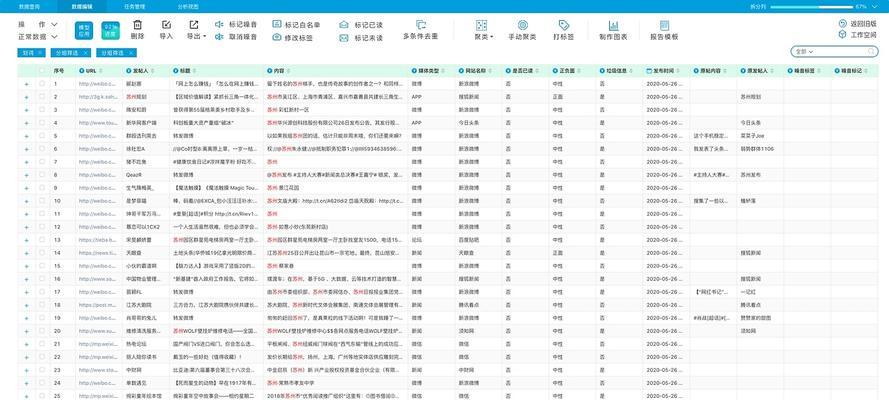
Task: Click the 工作空间 cube icon
Action: tap(843, 35)
